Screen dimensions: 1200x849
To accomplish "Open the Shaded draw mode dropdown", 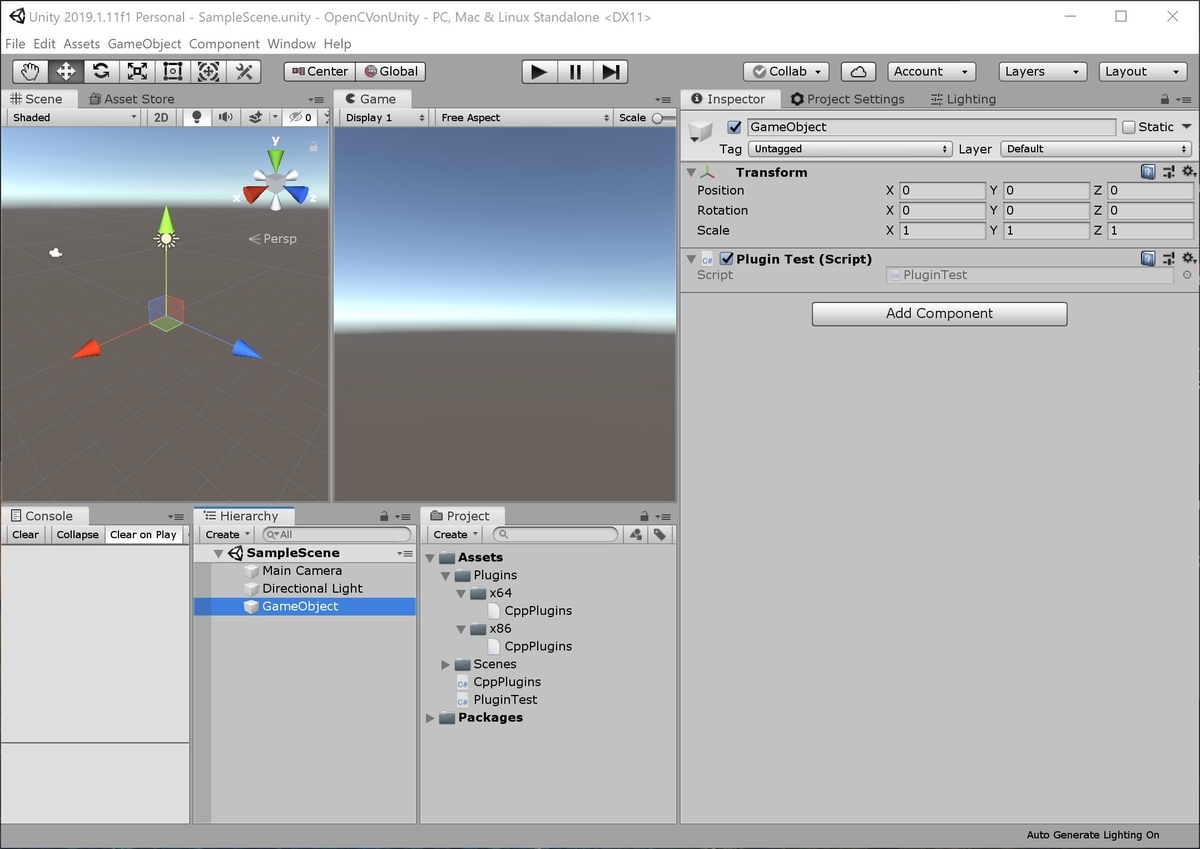I will coord(75,117).
